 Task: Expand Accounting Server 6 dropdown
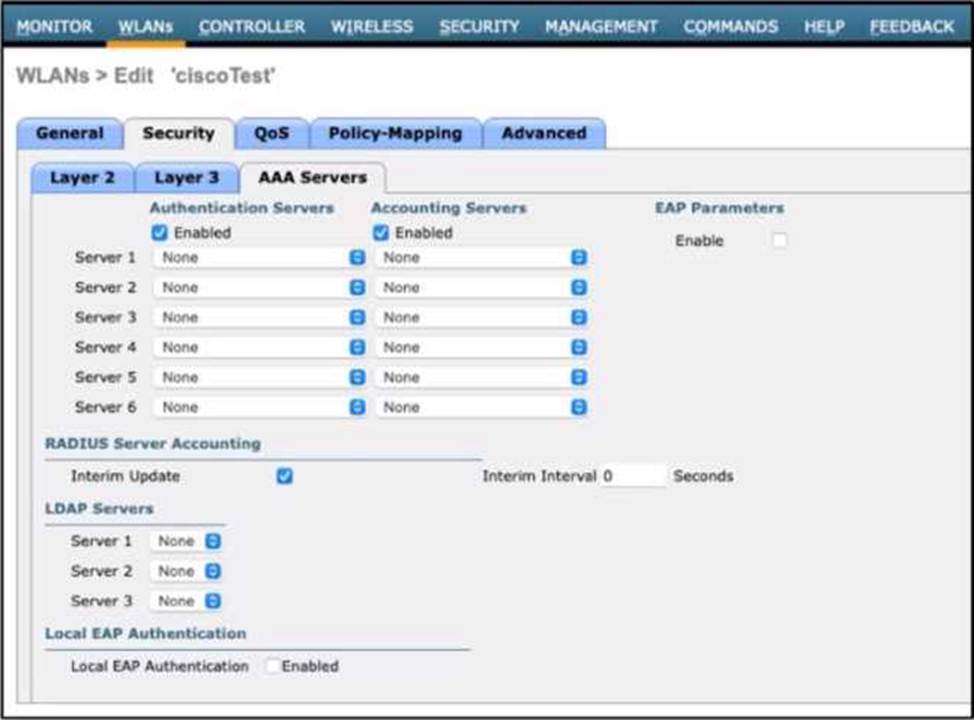480,408
